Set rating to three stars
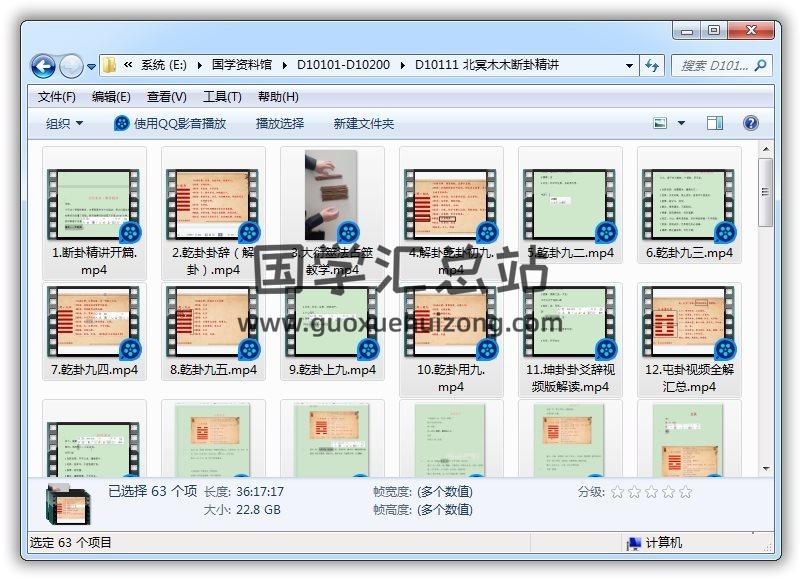The height and width of the screenshot is (581, 802). (652, 492)
